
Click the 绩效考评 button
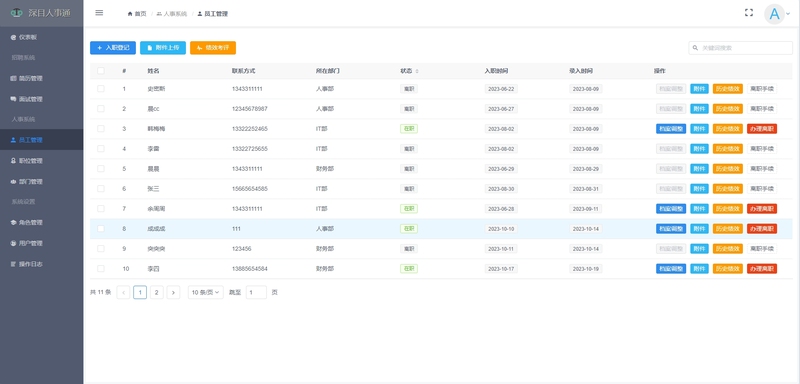point(213,48)
